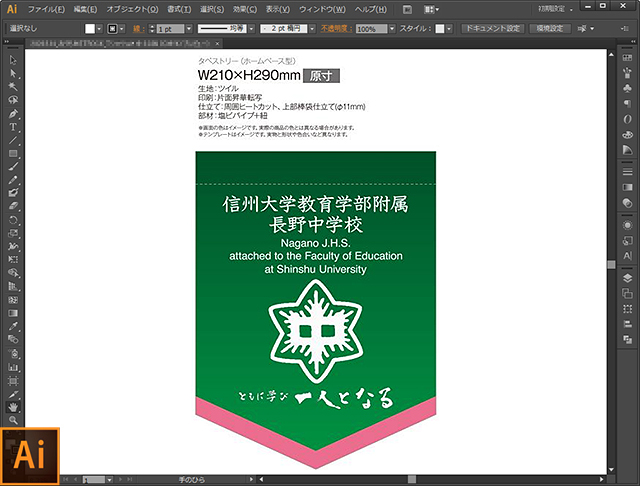Click inside the opacity 100% input field
Screen dimensions: 640x486
pyautogui.click(x=371, y=29)
